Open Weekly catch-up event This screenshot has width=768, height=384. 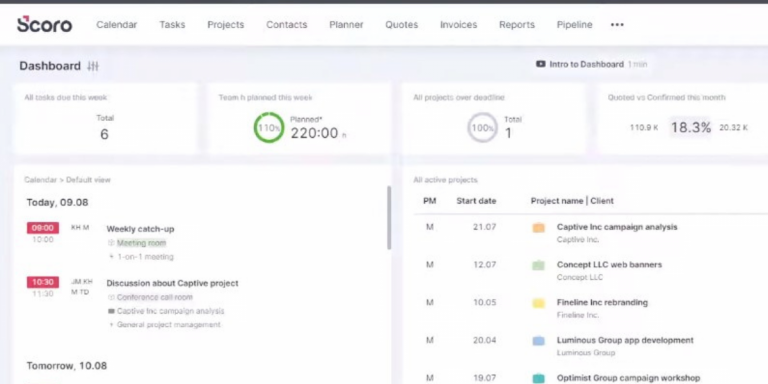click(140, 229)
